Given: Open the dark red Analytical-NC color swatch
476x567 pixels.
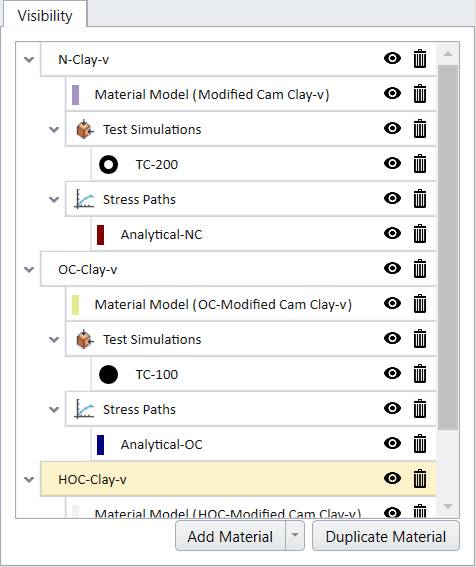Looking at the screenshot, I should point(101,235).
